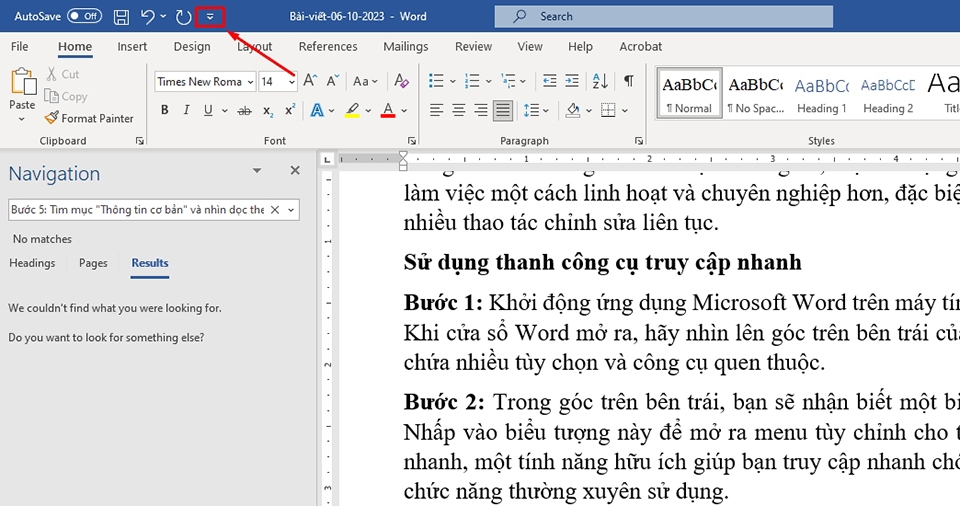
Task: Open Navigation pane task options arrow
Action: pos(257,170)
